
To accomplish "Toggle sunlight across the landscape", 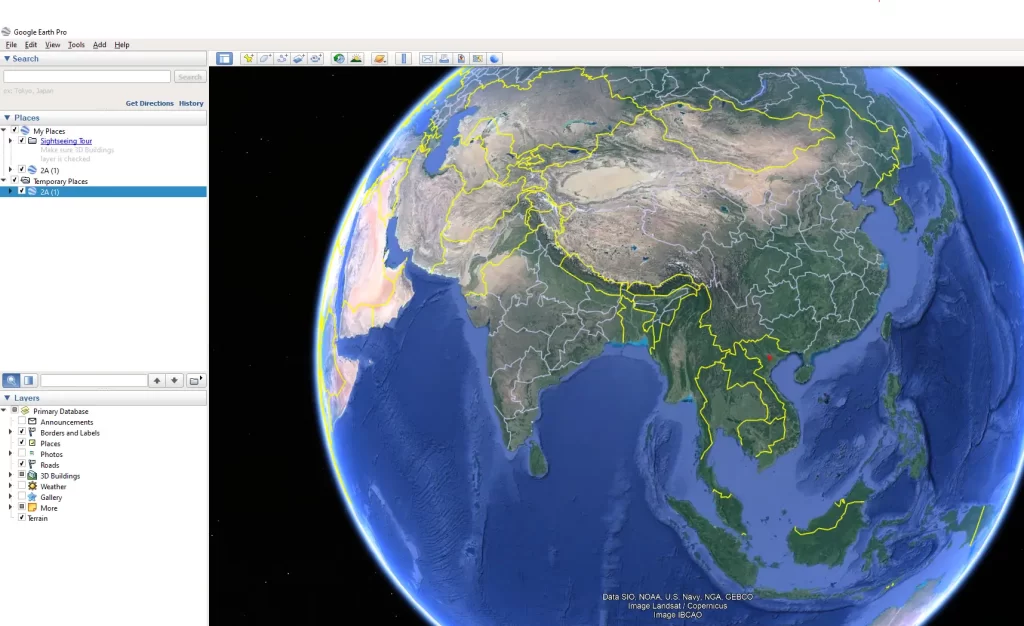I will tap(356, 59).
